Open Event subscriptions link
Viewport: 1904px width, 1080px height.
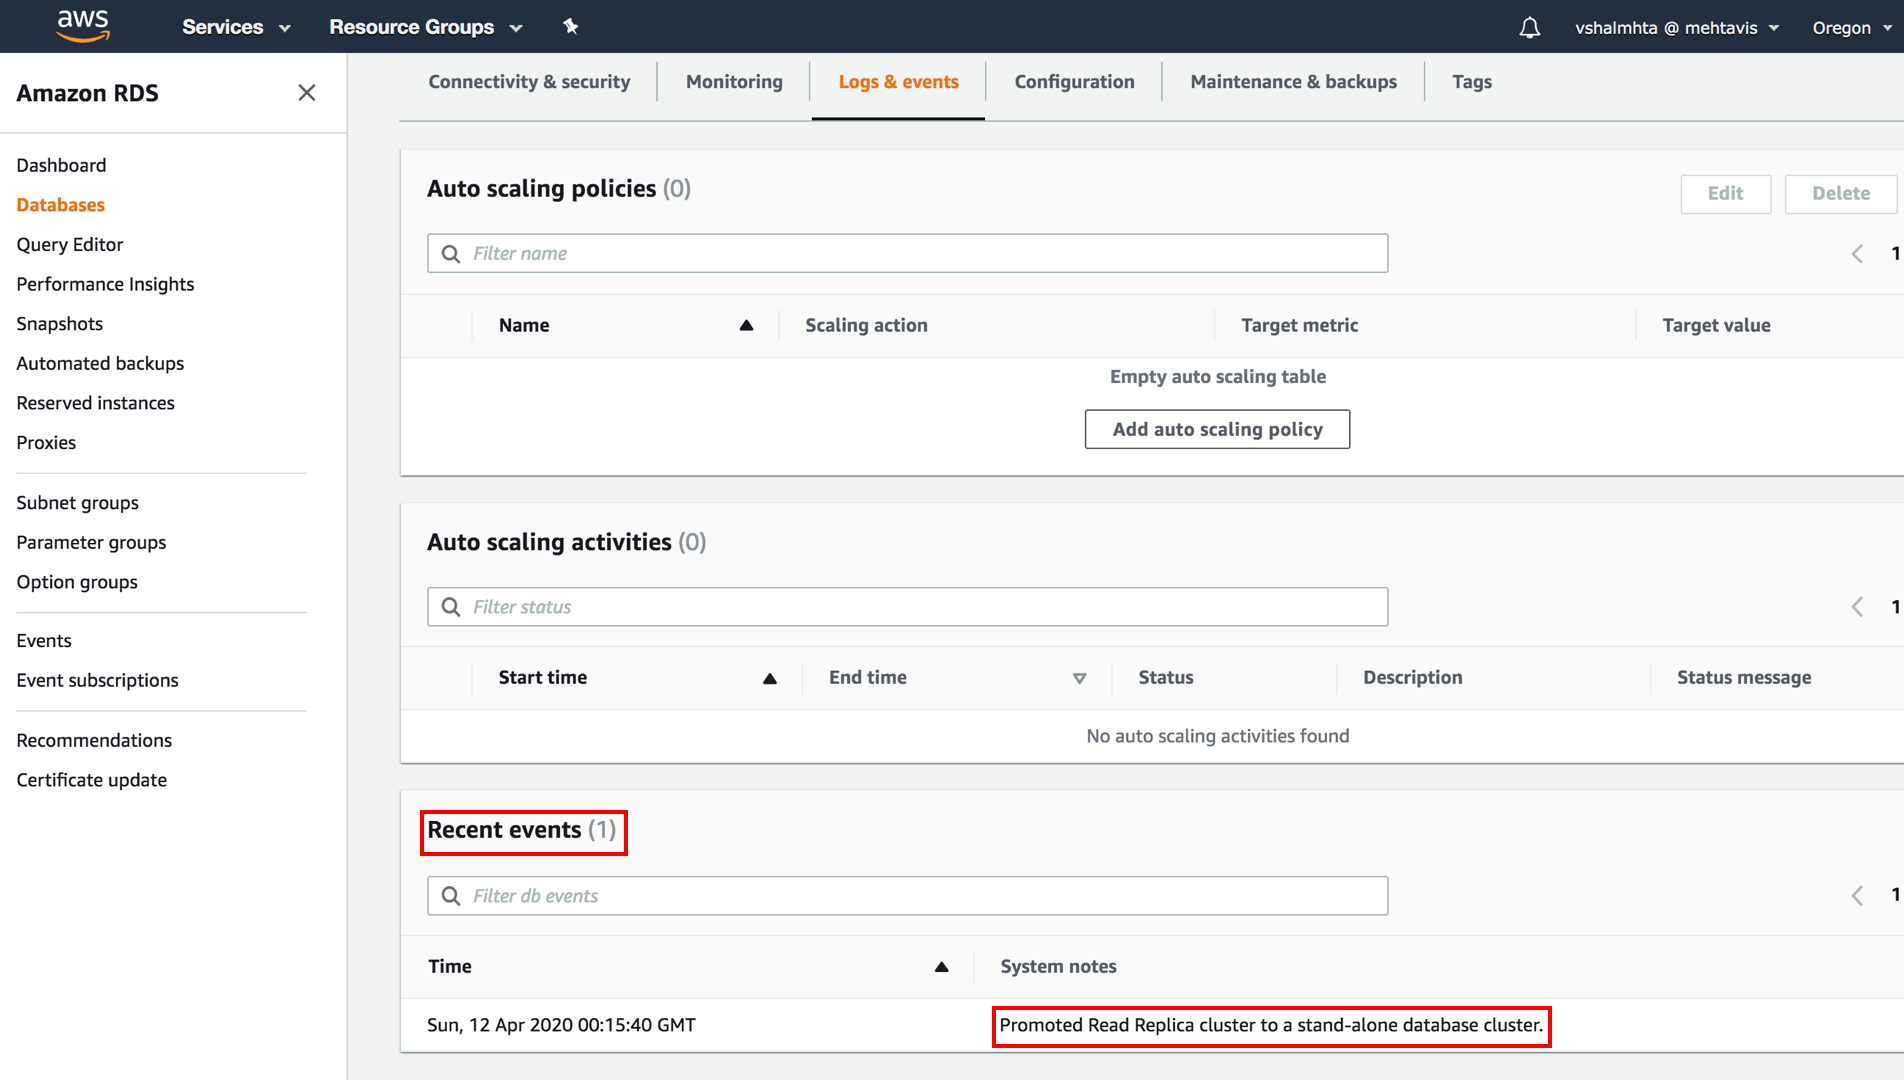(x=97, y=681)
